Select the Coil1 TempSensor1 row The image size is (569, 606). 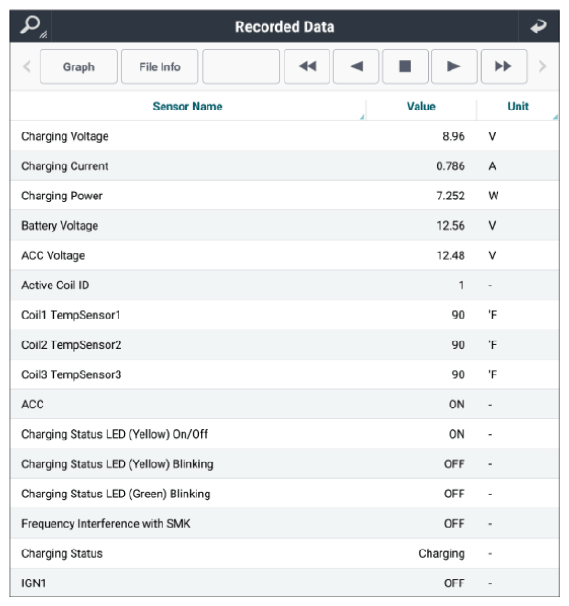click(284, 315)
